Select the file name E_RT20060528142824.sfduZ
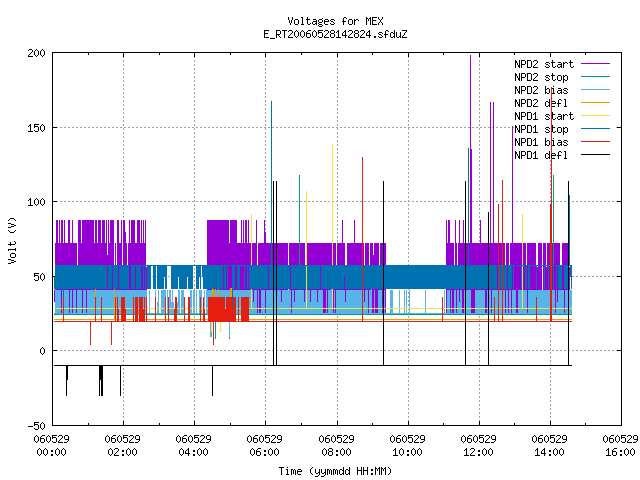 (x=335, y=34)
